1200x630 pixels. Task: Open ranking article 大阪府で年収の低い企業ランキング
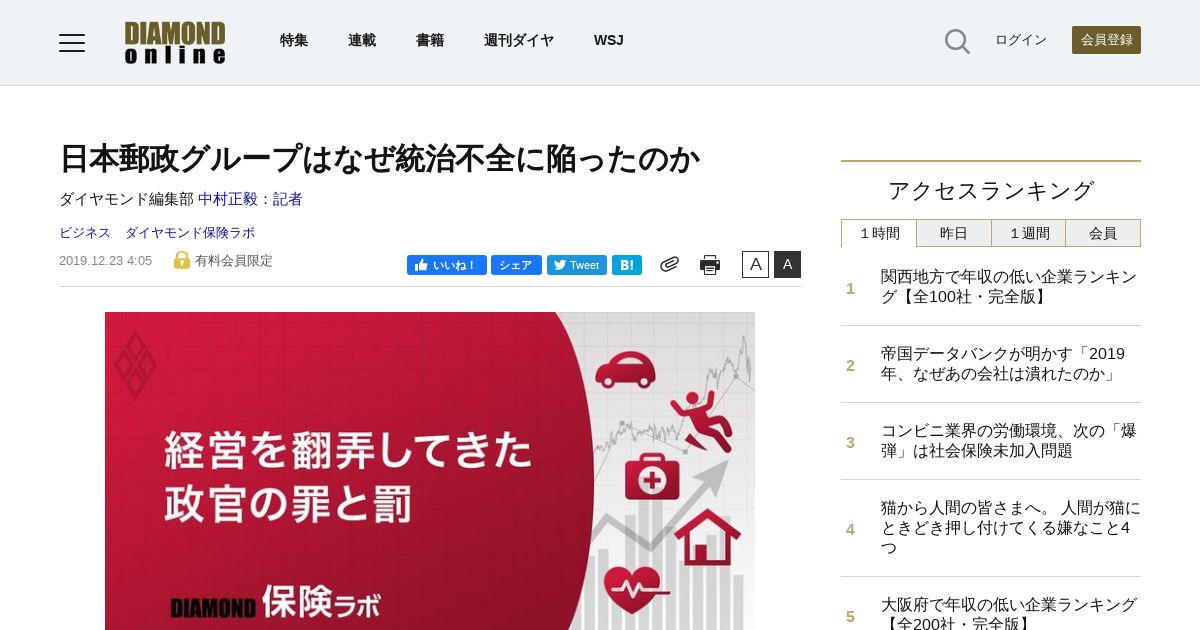(x=1009, y=614)
